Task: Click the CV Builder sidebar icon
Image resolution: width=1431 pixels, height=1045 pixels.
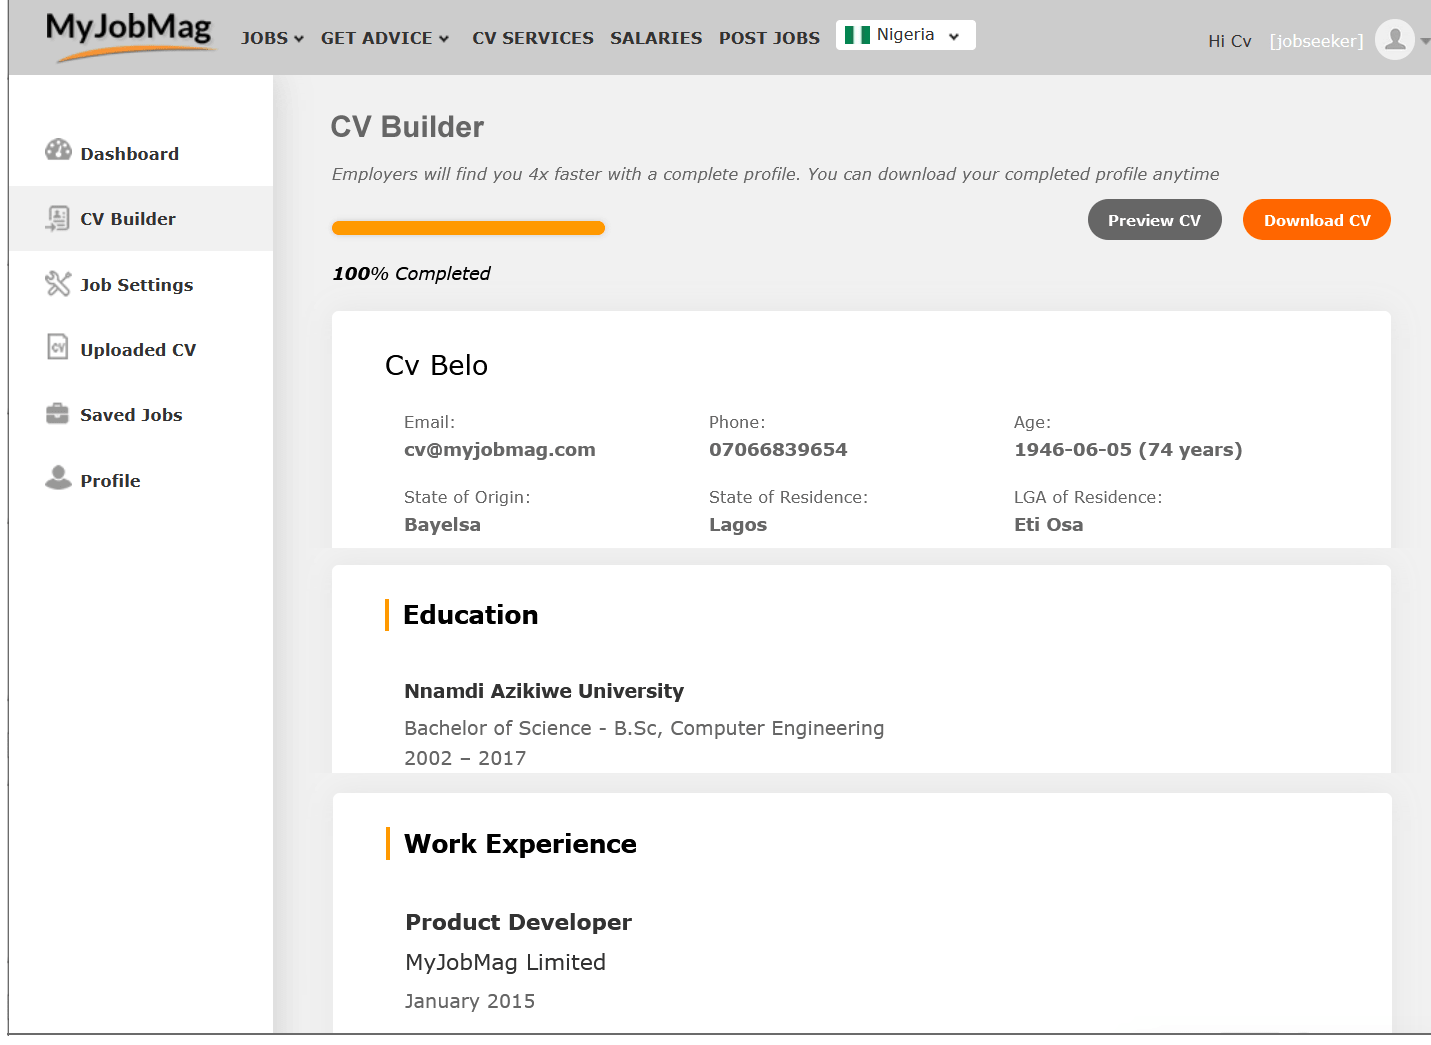Action: click(58, 218)
